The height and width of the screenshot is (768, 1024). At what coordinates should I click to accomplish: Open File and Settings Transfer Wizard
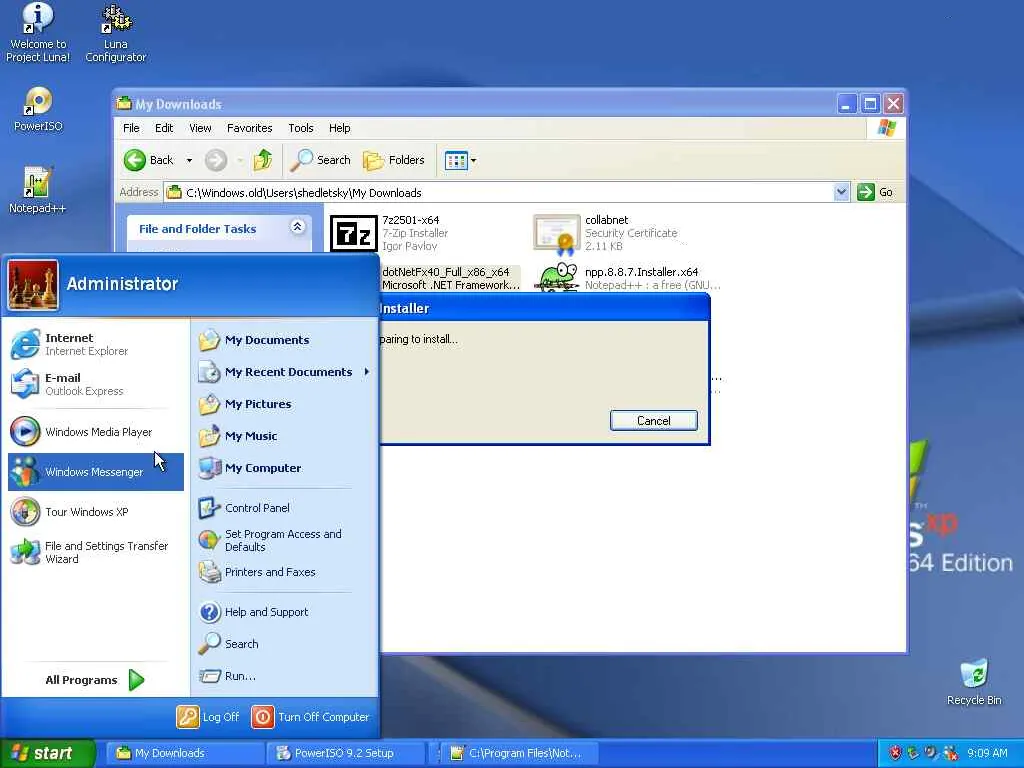tap(96, 552)
